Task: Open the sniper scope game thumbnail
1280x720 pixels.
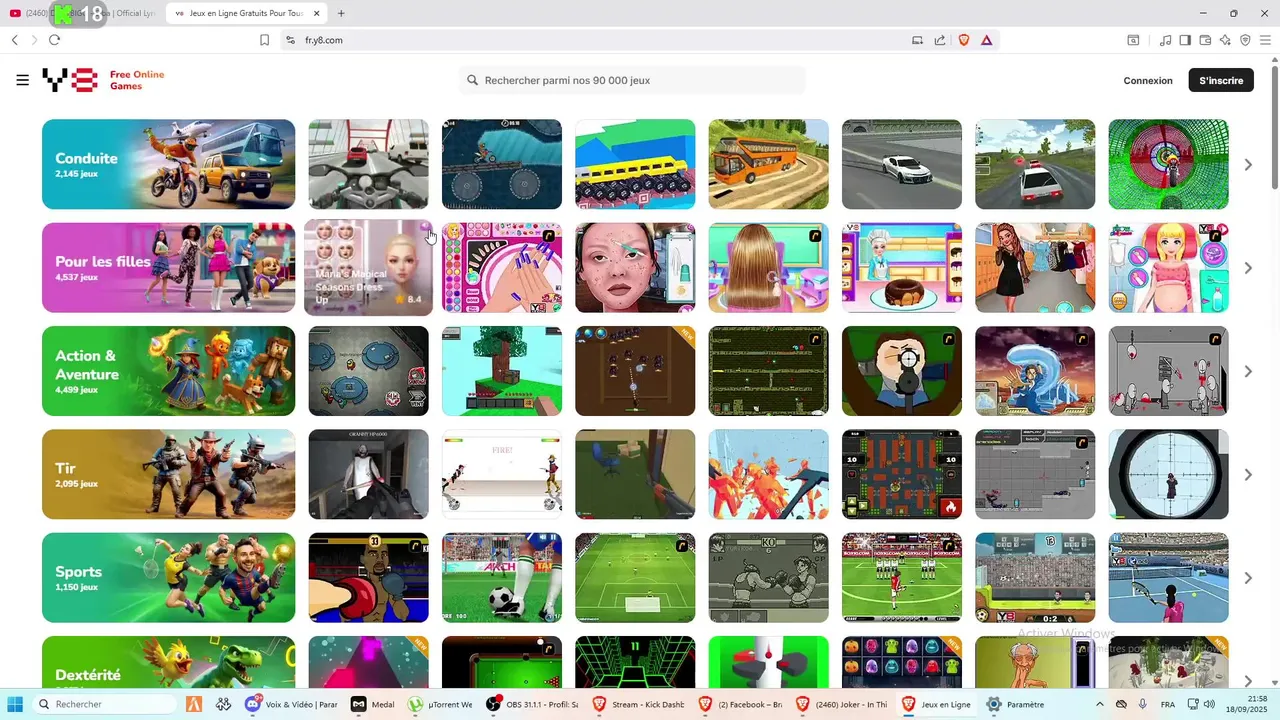Action: [1168, 474]
